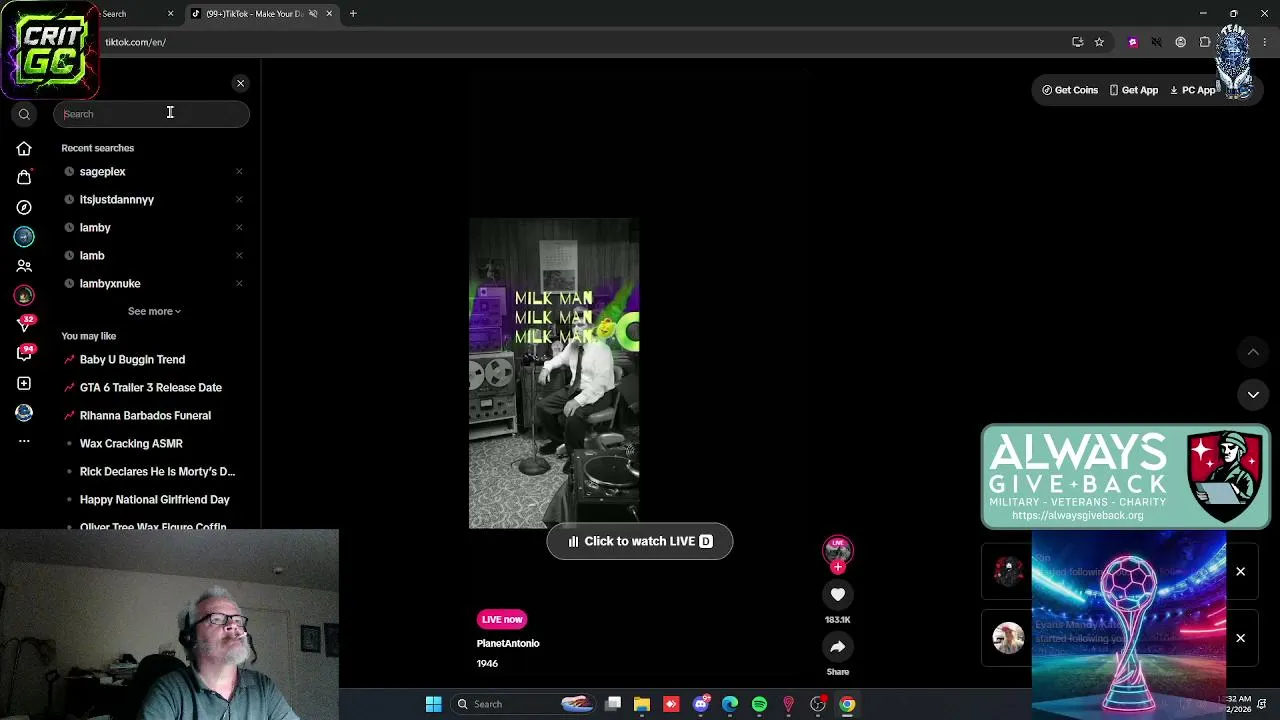Remove 'sageplex' from recent searches
The width and height of the screenshot is (1280, 720).
click(x=239, y=172)
